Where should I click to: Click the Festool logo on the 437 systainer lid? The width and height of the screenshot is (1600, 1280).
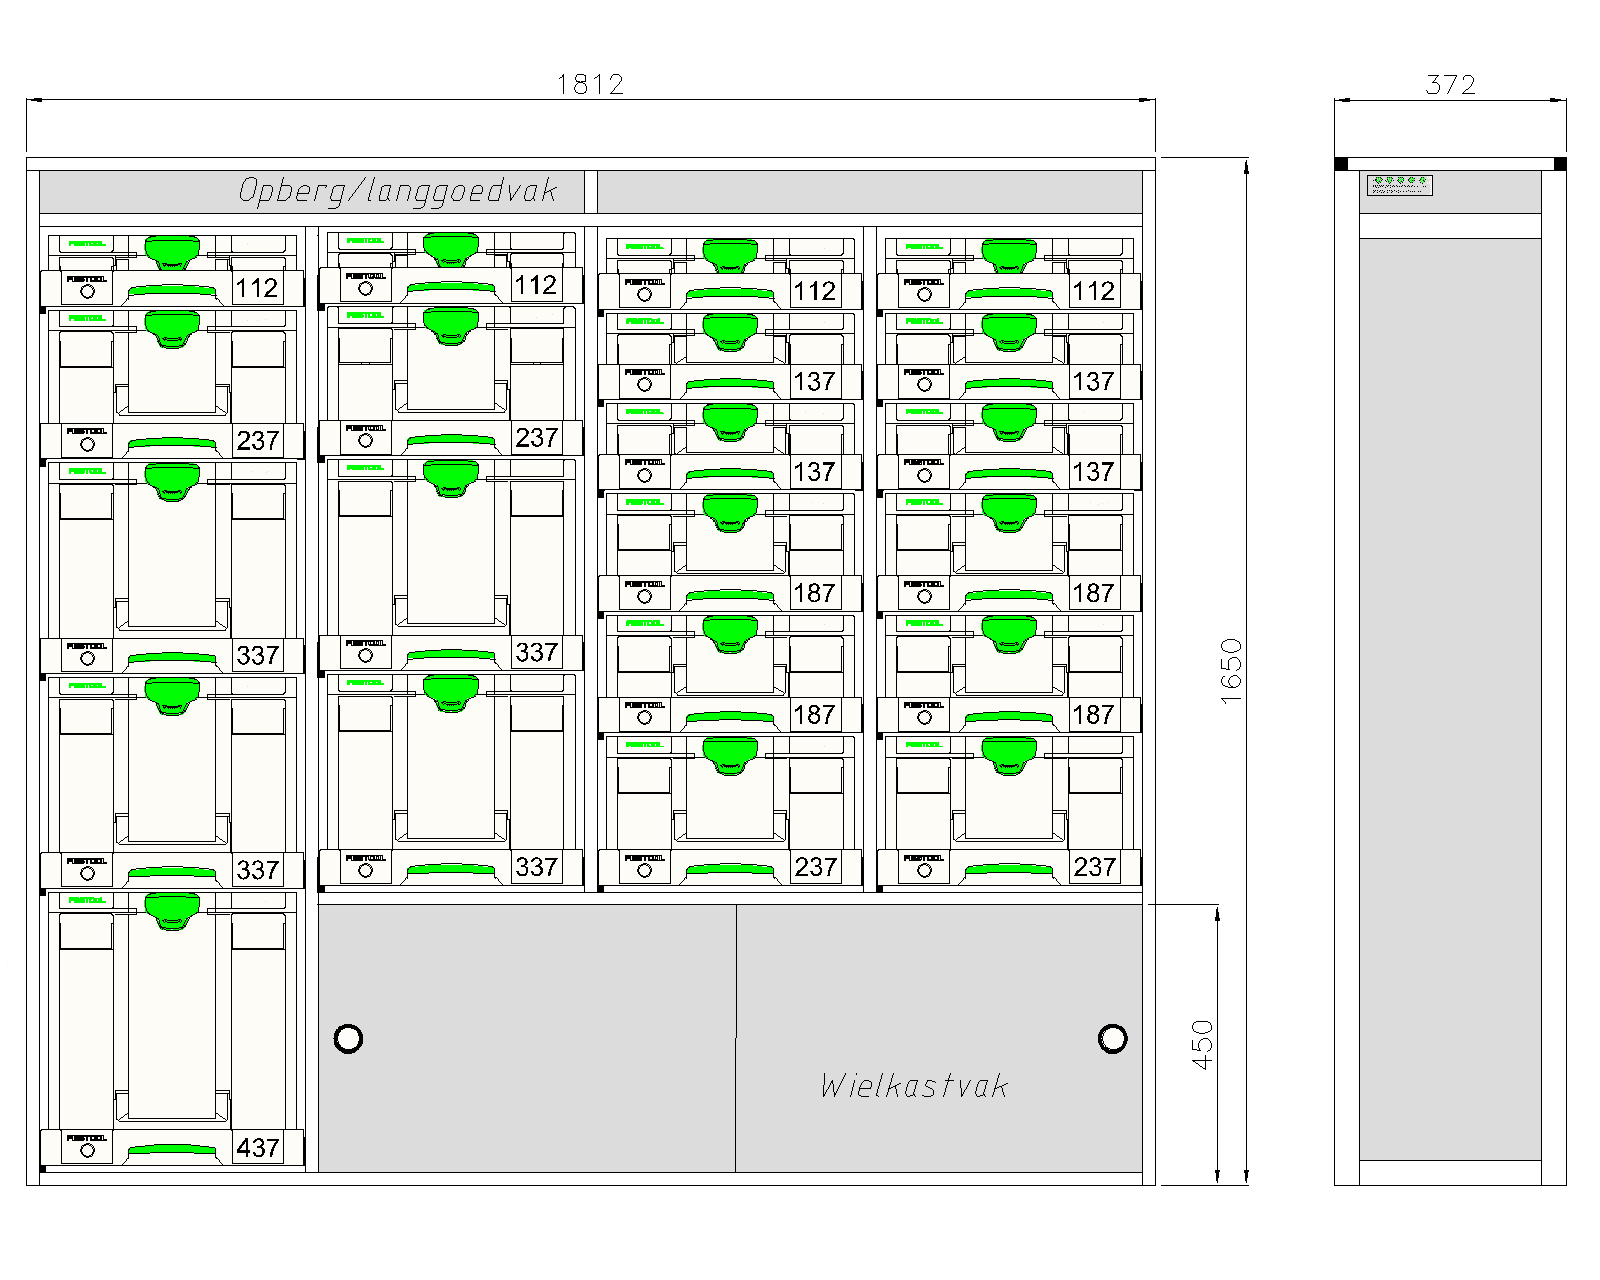coord(86,901)
